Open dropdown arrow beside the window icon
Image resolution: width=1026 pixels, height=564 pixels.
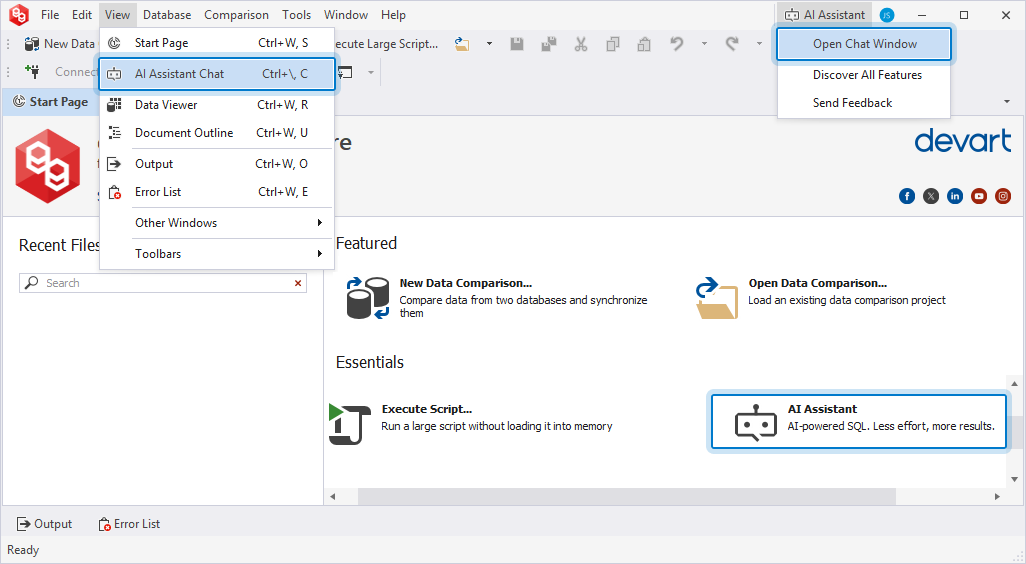coord(370,72)
